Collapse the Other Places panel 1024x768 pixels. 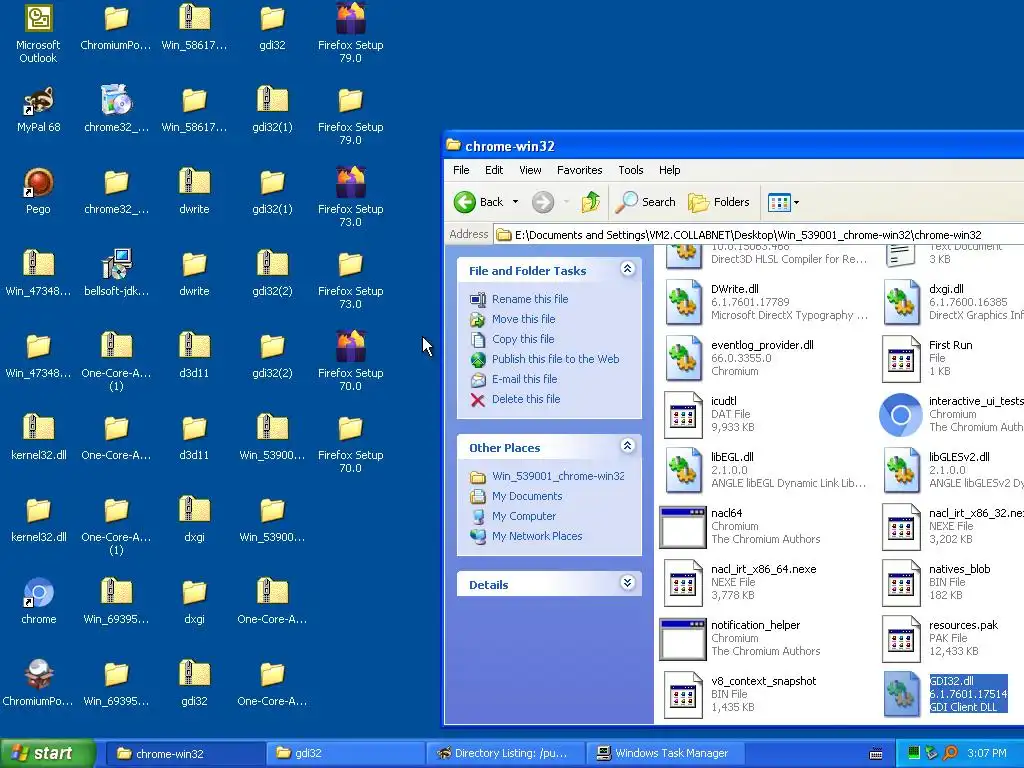(627, 446)
